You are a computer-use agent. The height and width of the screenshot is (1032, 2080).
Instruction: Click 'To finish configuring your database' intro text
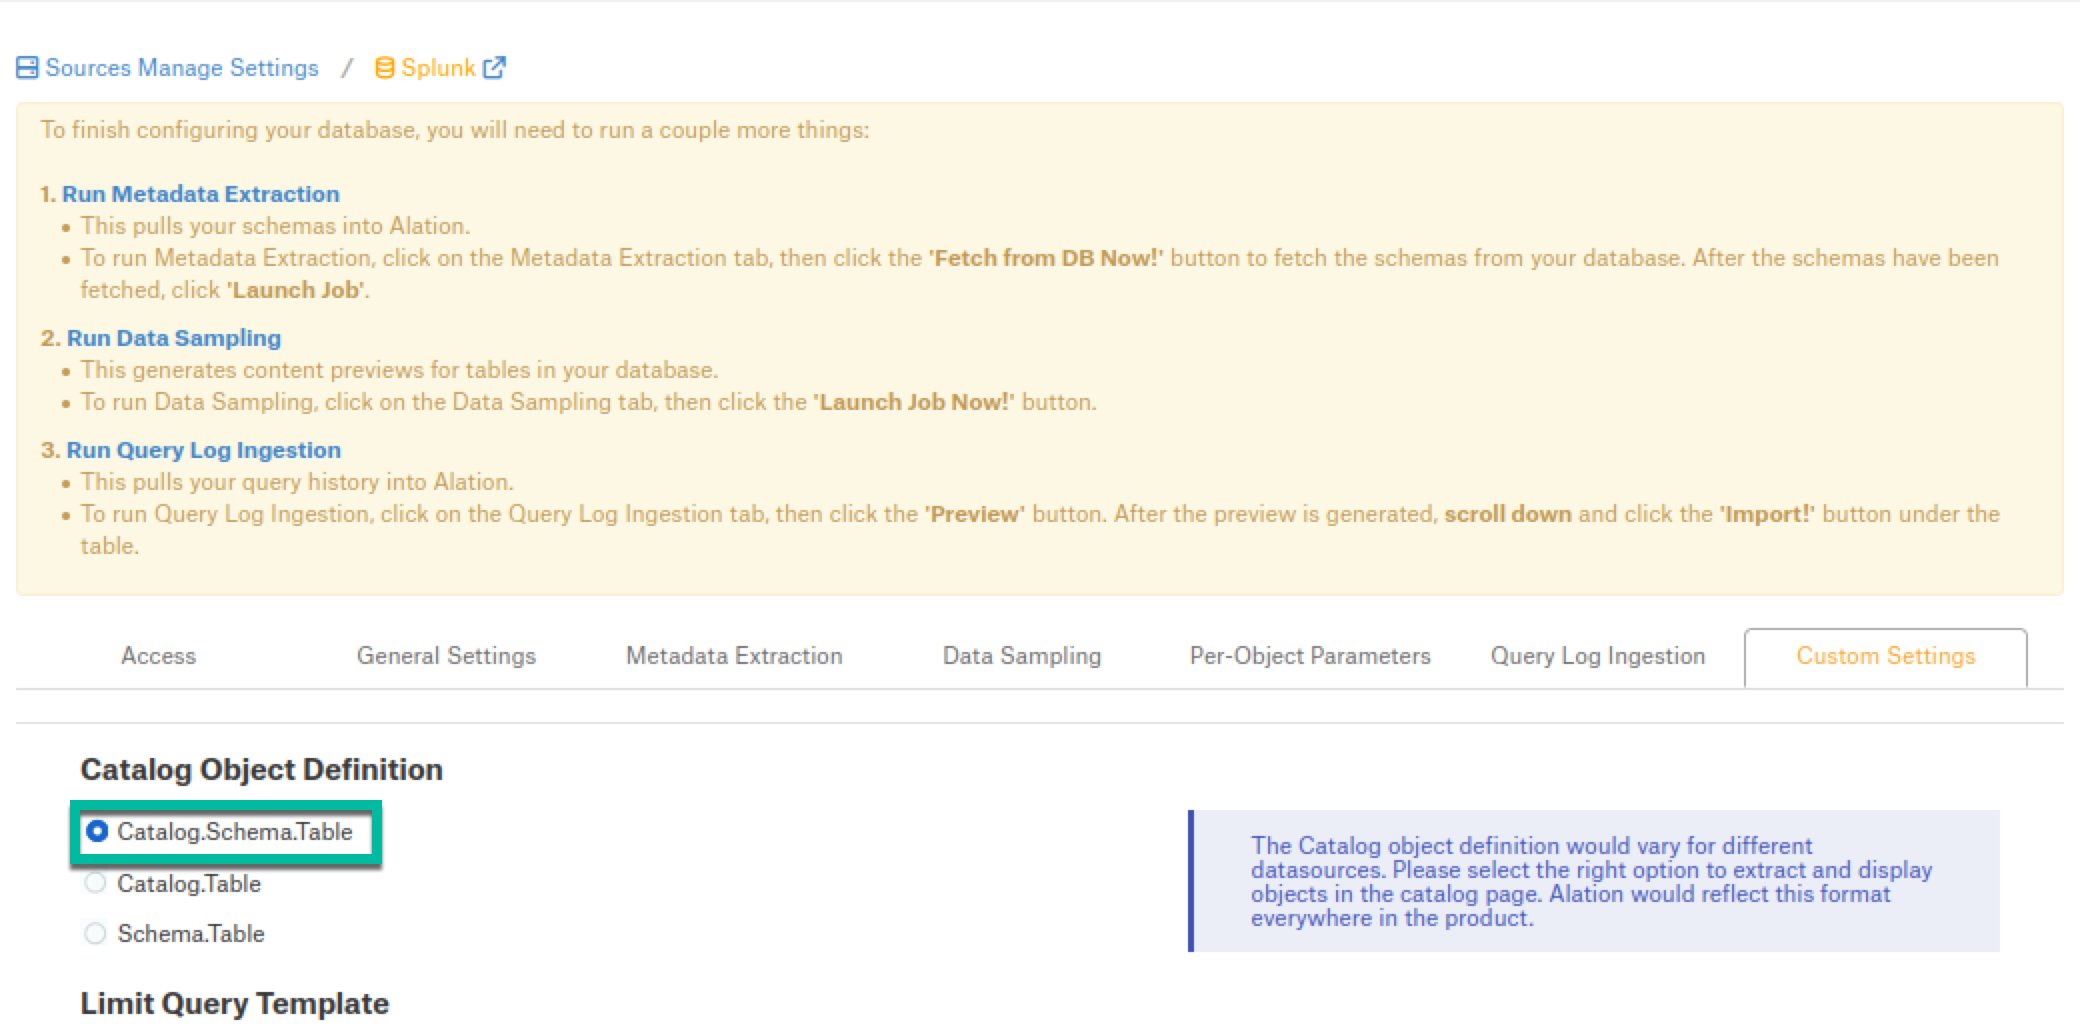point(455,130)
